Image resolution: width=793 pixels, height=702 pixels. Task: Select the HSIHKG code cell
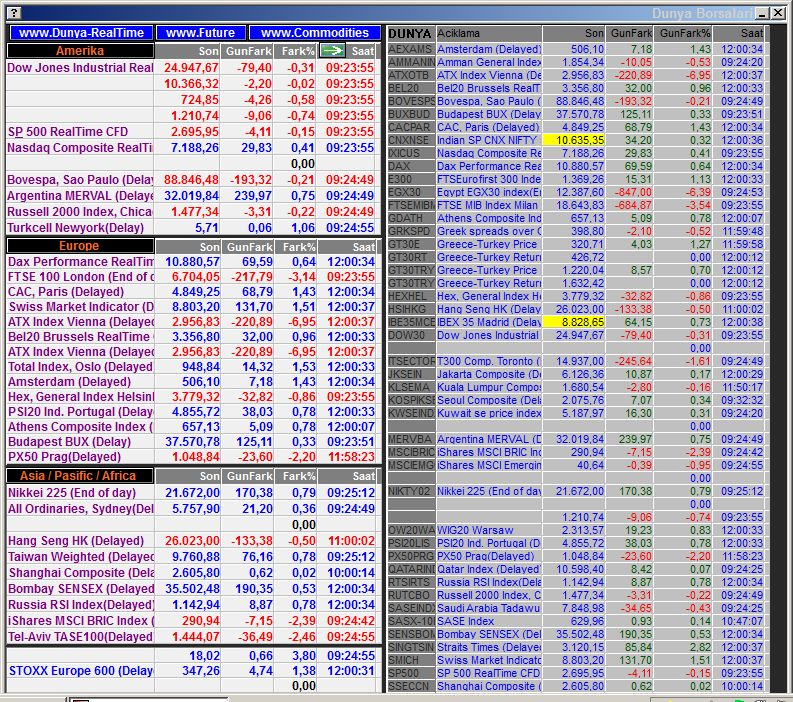point(411,309)
